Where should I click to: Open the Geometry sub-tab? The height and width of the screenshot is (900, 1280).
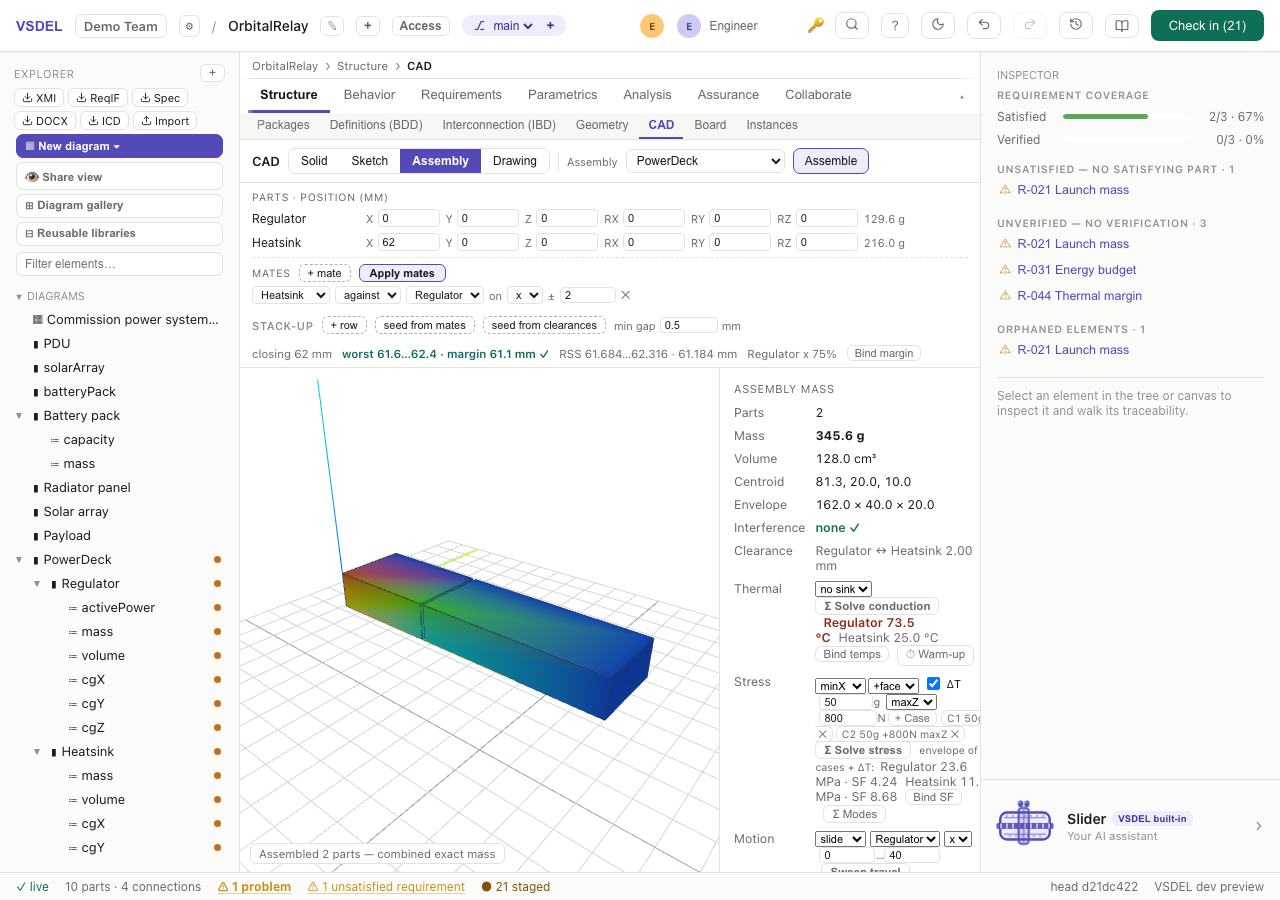602,125
